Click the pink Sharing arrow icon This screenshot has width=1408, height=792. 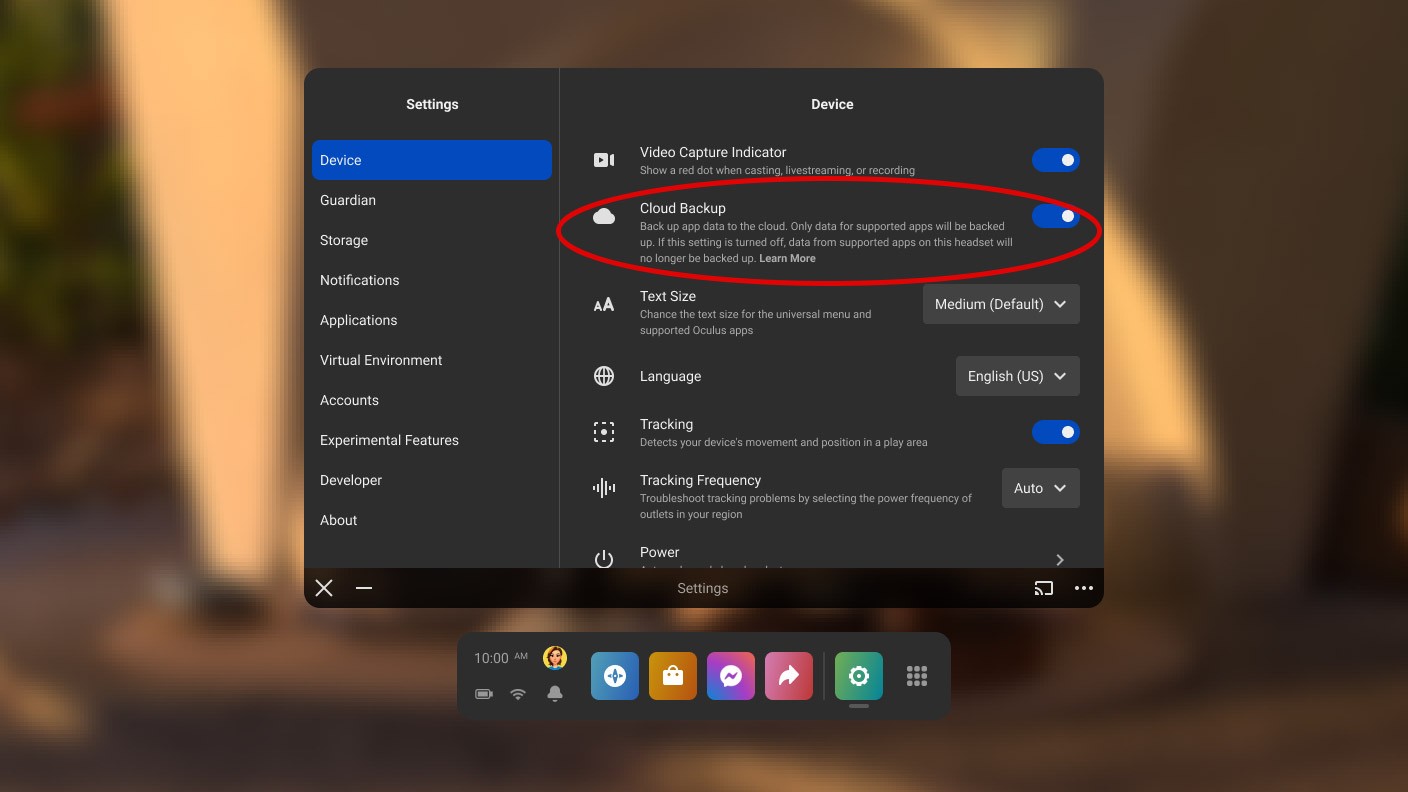coord(789,676)
